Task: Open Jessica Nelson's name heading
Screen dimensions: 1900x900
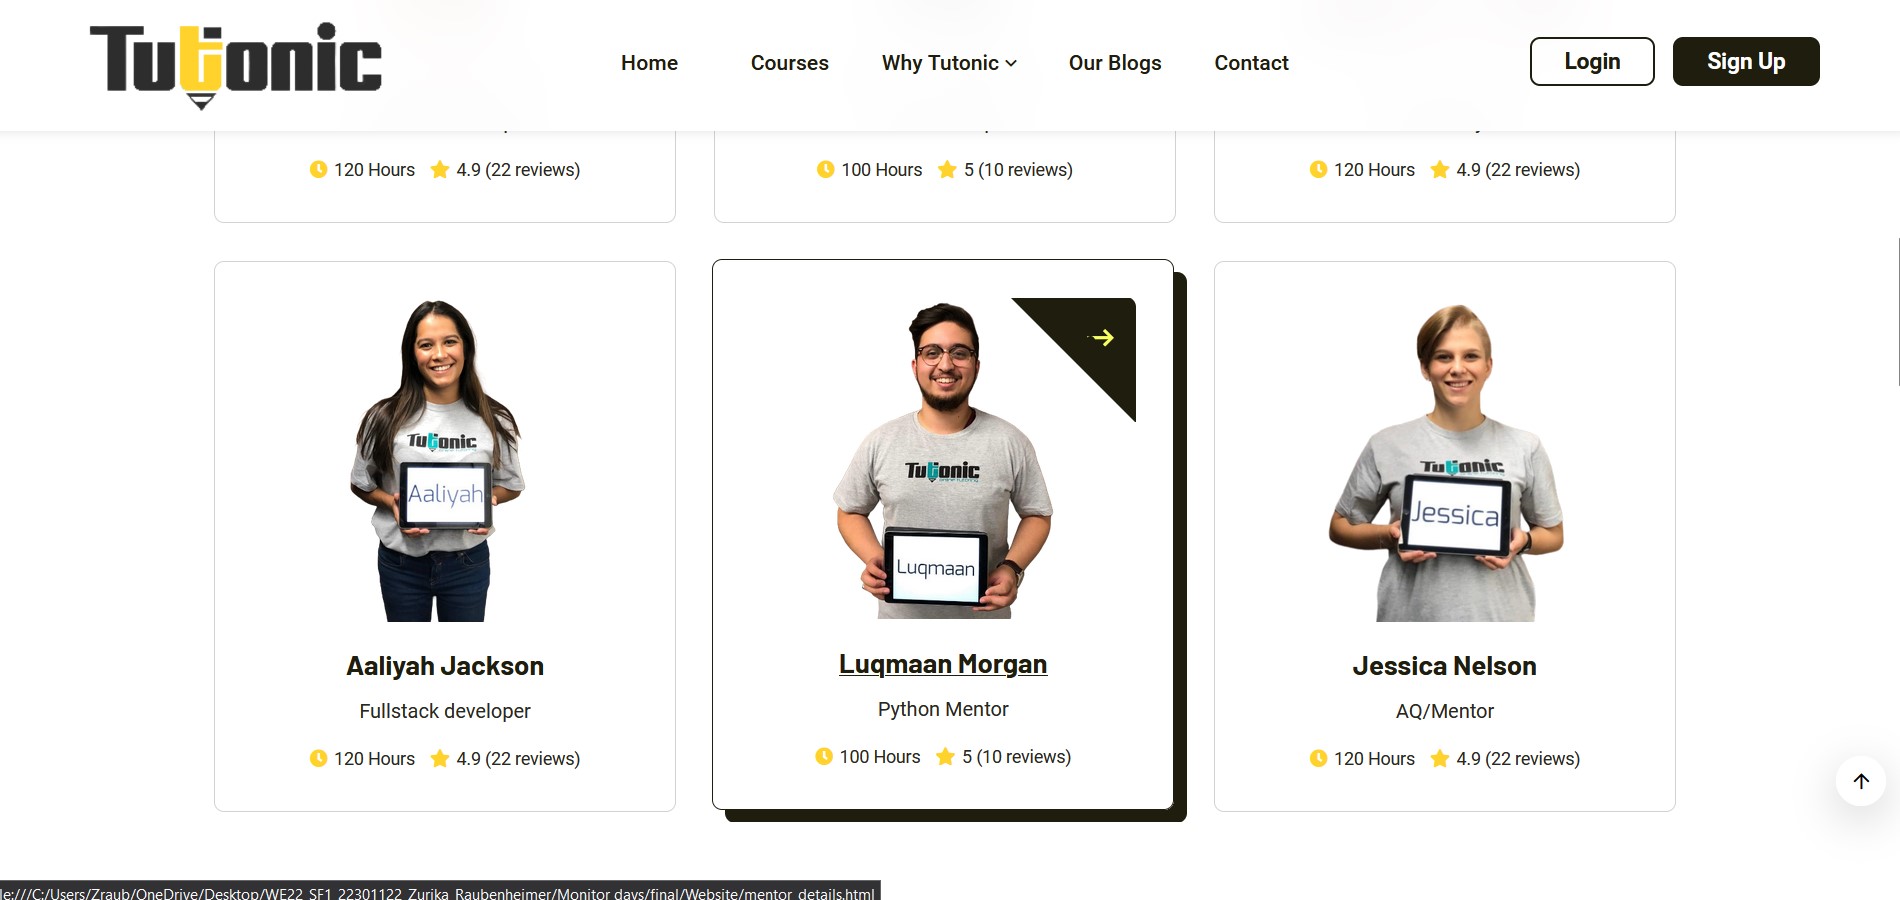Action: [x=1444, y=666]
